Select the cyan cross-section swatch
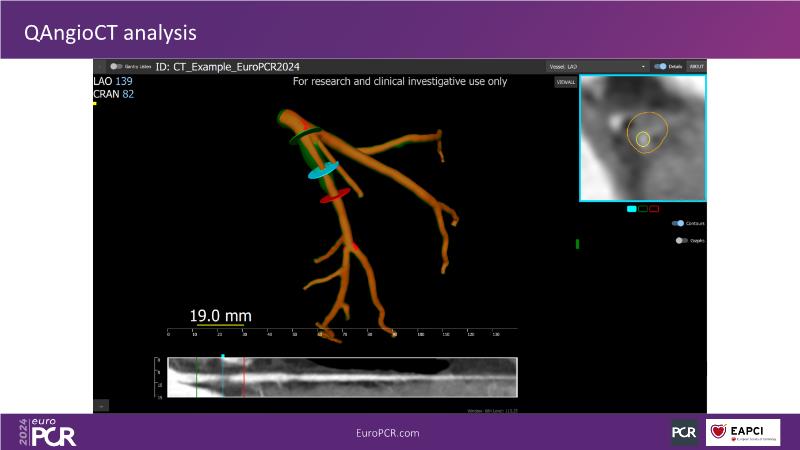The width and height of the screenshot is (800, 450). (x=632, y=209)
